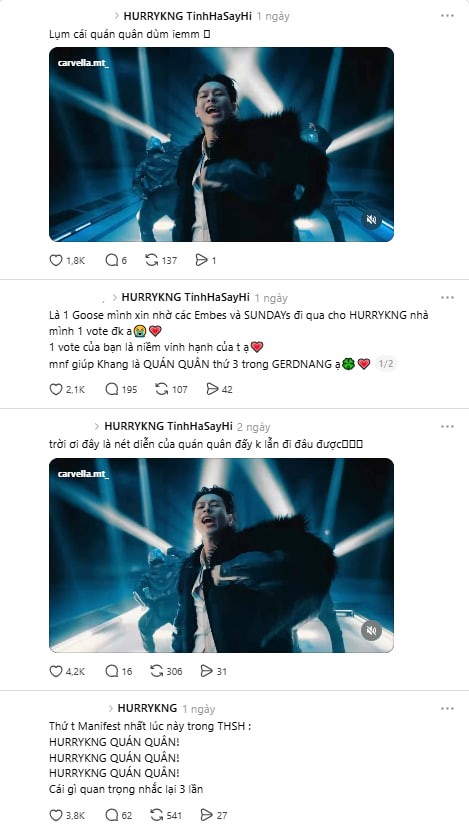Repost the post with 306 reposts
This screenshot has width=469, height=826.
tap(157, 671)
